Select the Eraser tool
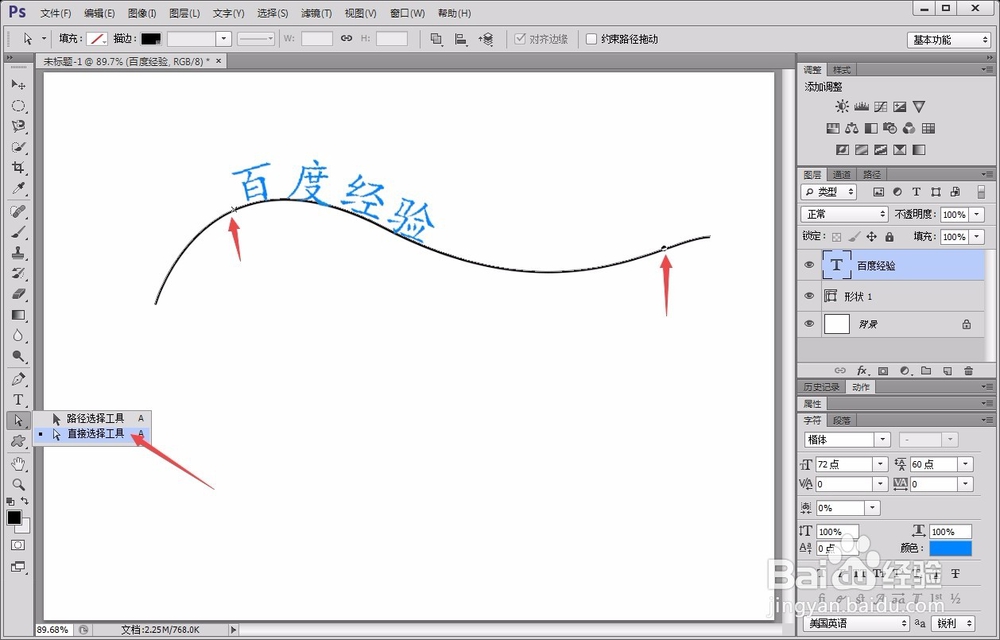Viewport: 1000px width, 640px height. 18,294
